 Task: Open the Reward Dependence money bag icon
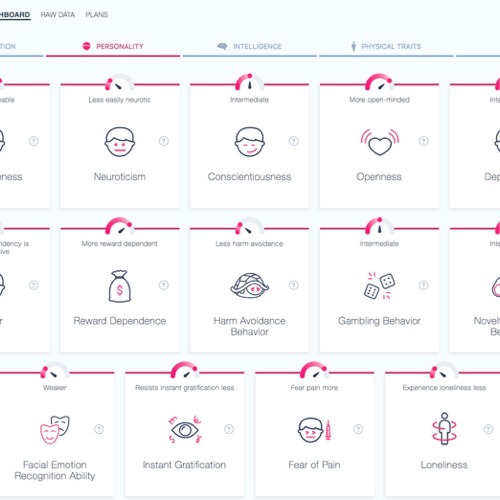coord(120,286)
